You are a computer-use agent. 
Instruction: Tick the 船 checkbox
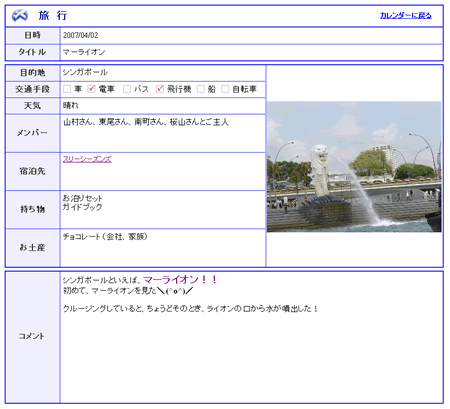coord(201,89)
